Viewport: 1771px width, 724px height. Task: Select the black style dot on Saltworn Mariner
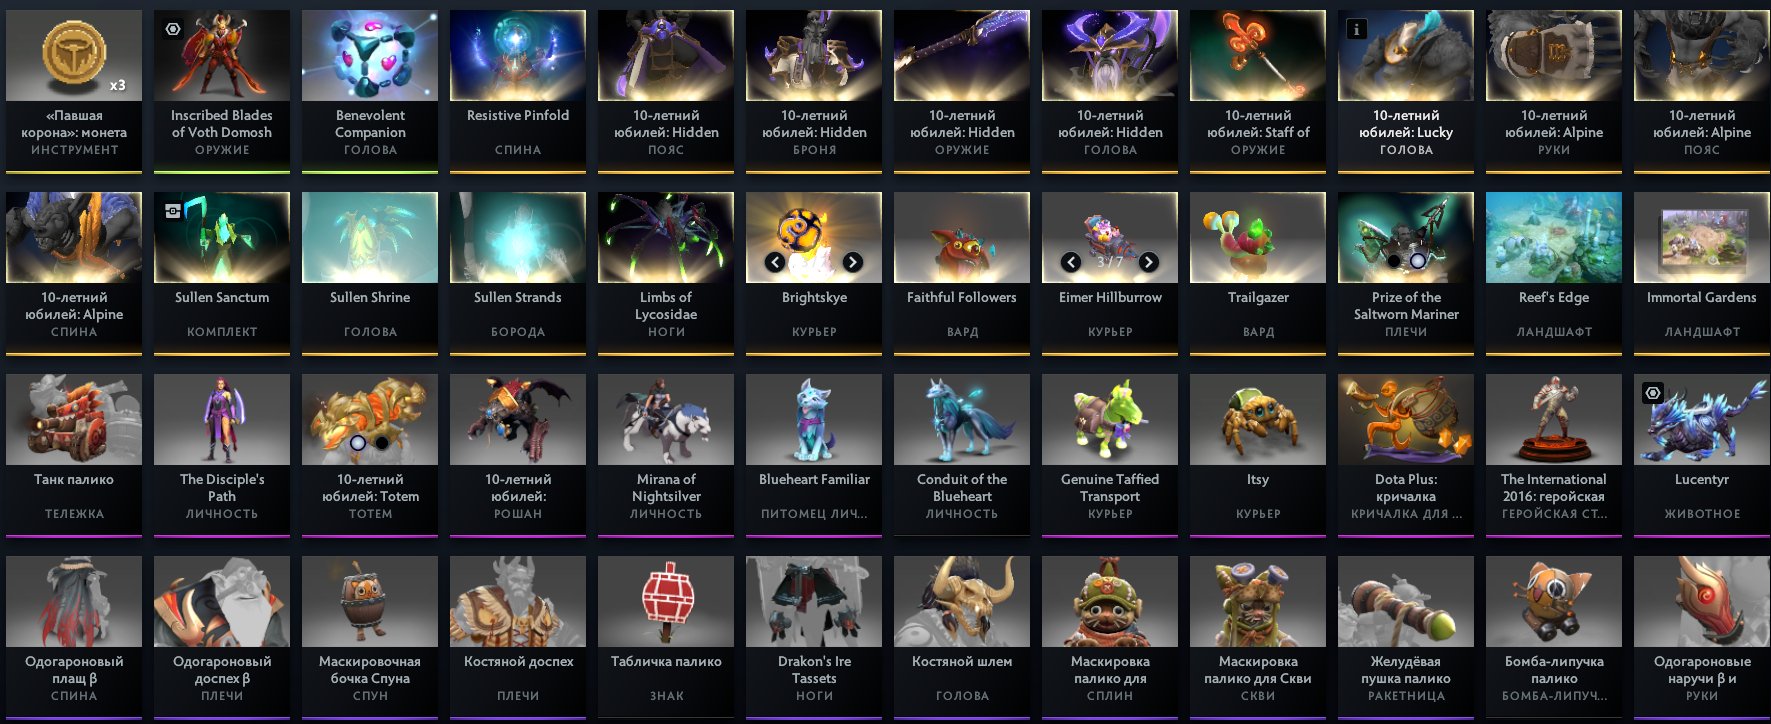(1393, 261)
